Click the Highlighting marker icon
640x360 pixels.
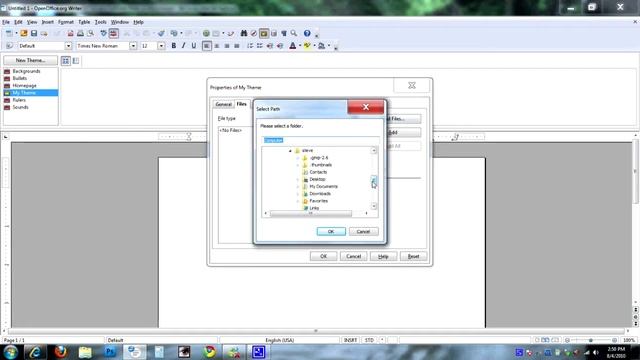(x=307, y=46)
